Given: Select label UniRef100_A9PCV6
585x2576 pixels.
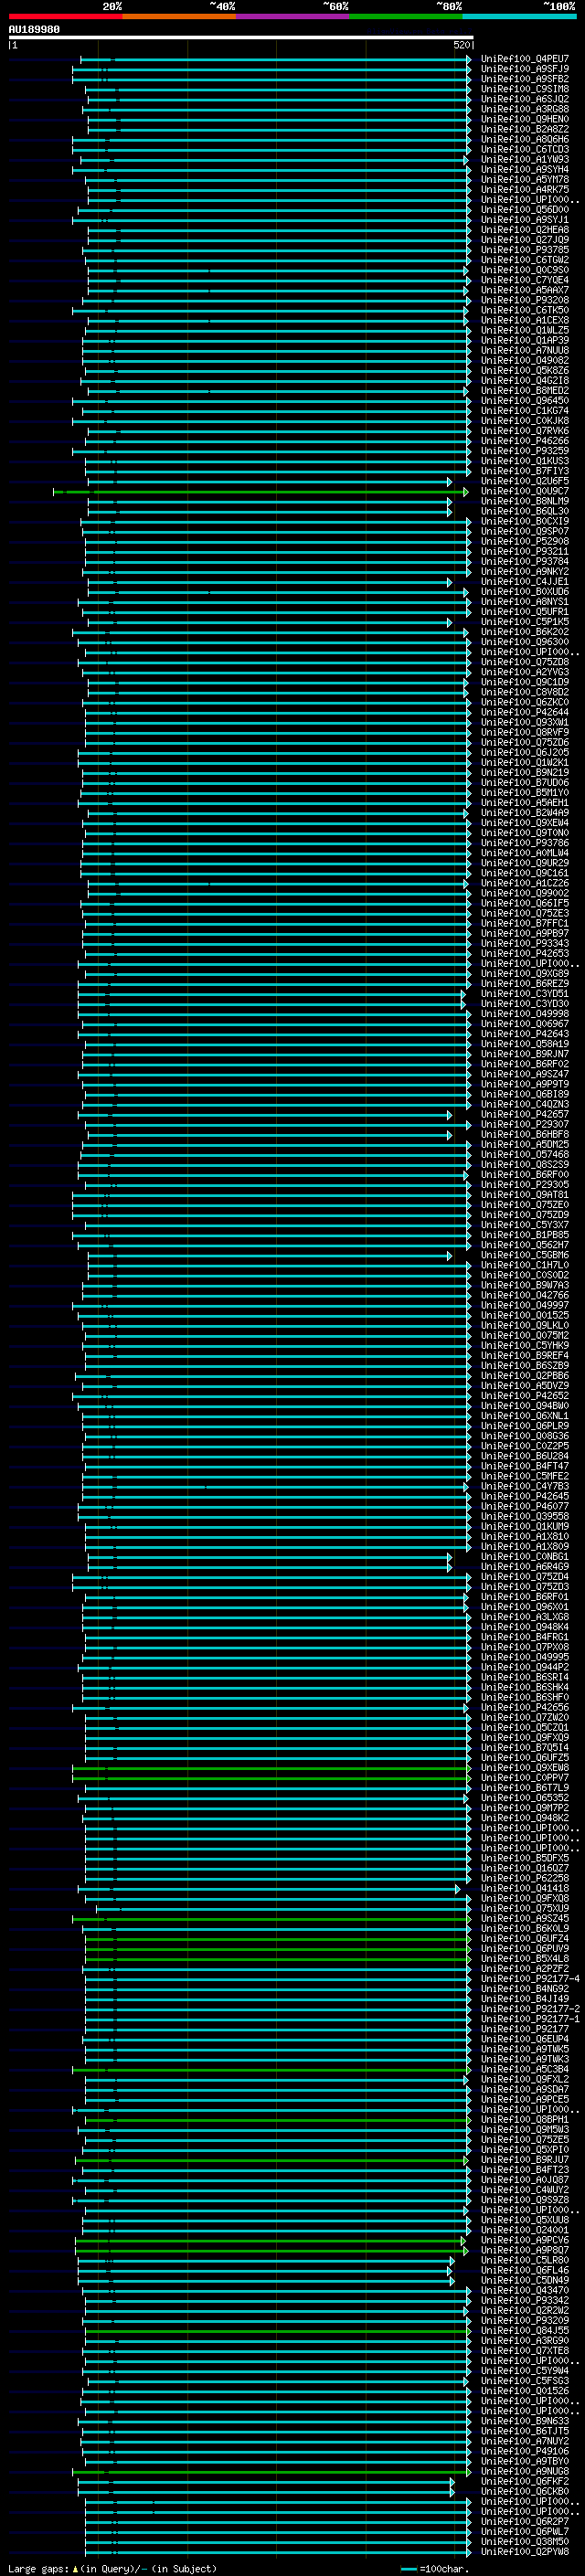Looking at the screenshot, I should click(x=525, y=2239).
